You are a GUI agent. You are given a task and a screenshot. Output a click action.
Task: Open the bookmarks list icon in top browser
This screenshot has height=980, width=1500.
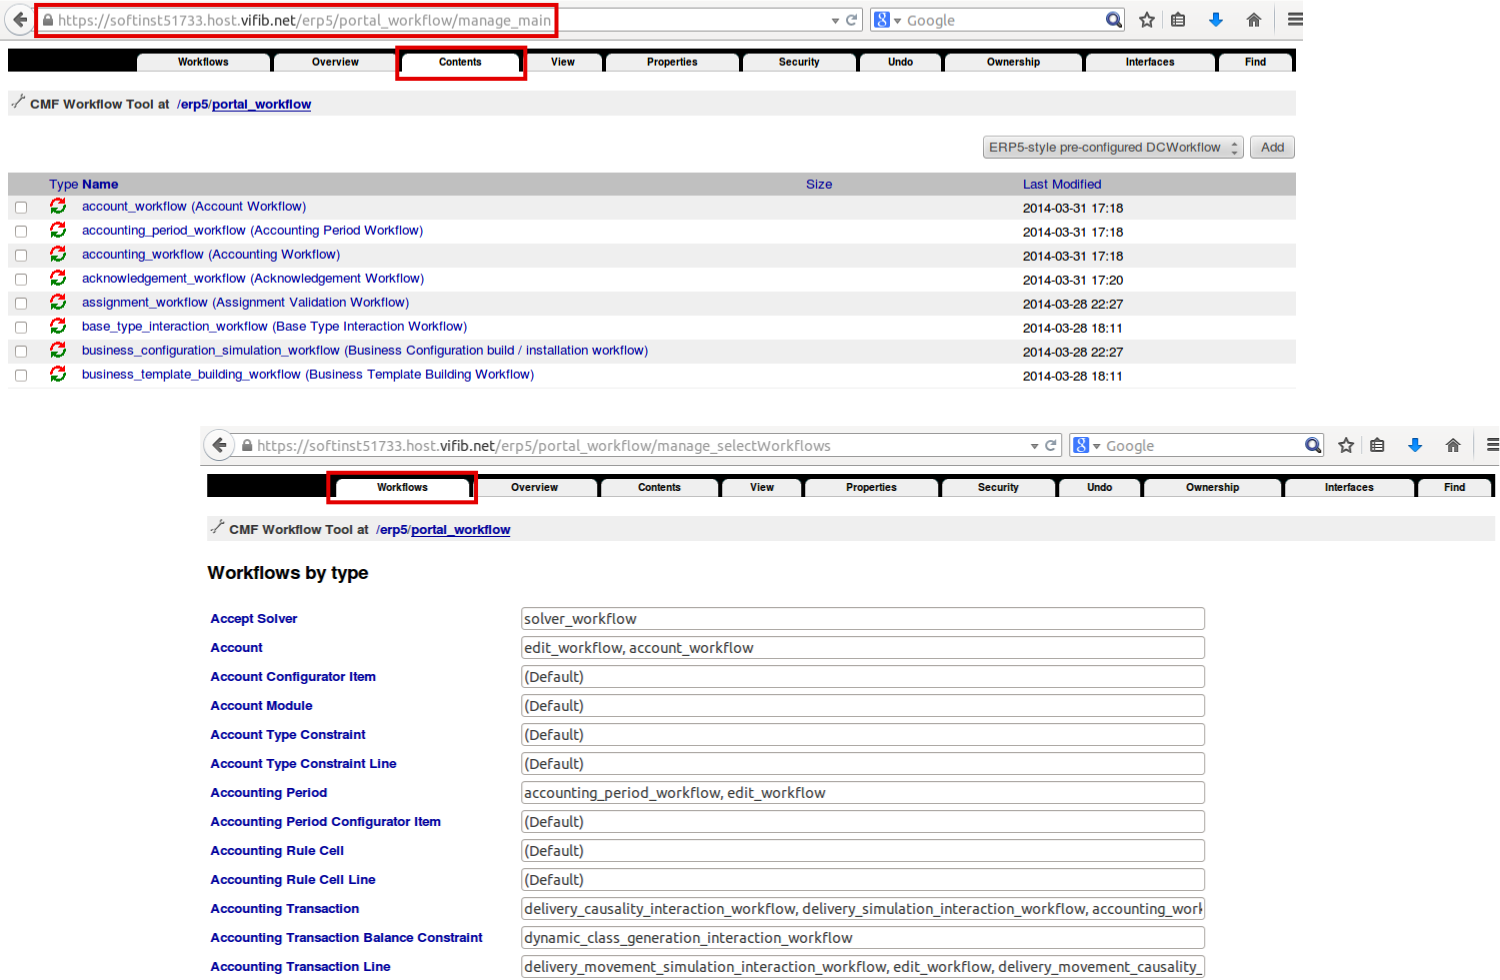1178,20
